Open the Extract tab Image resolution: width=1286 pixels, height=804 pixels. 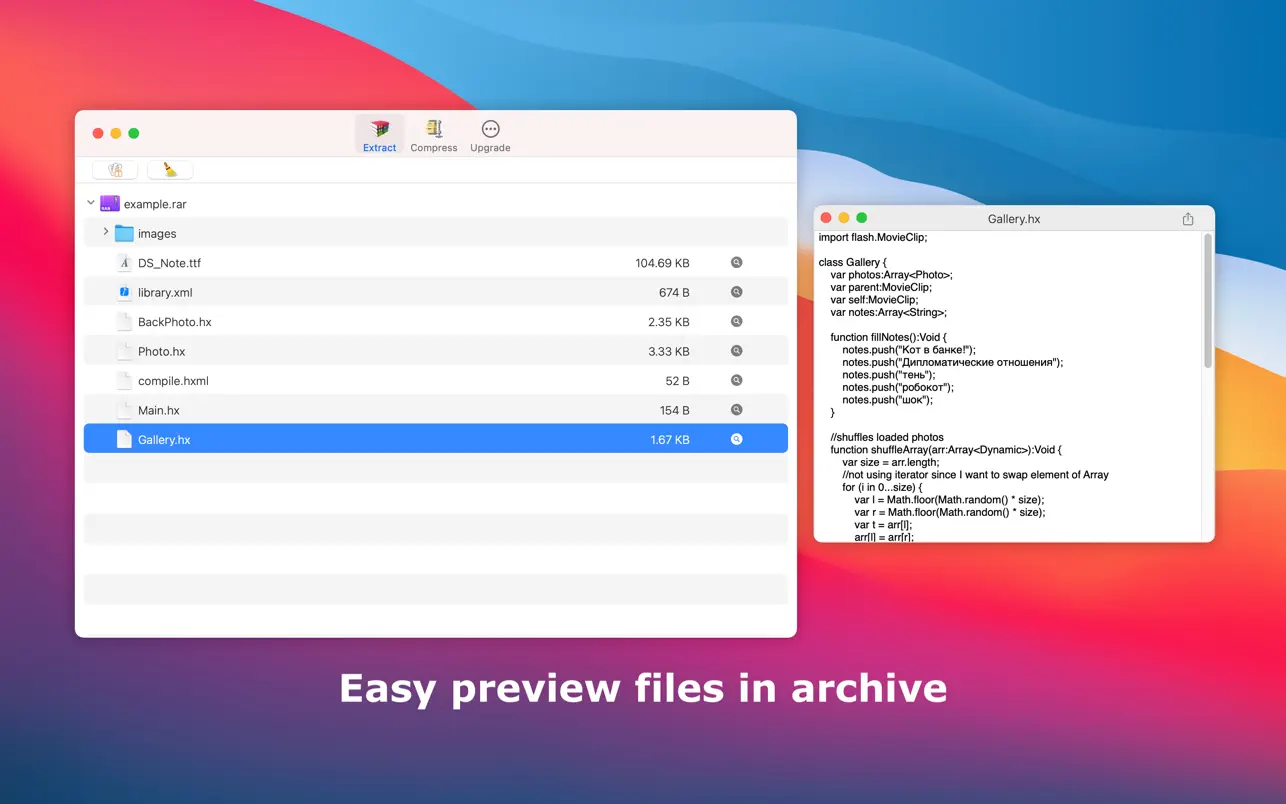(x=379, y=135)
